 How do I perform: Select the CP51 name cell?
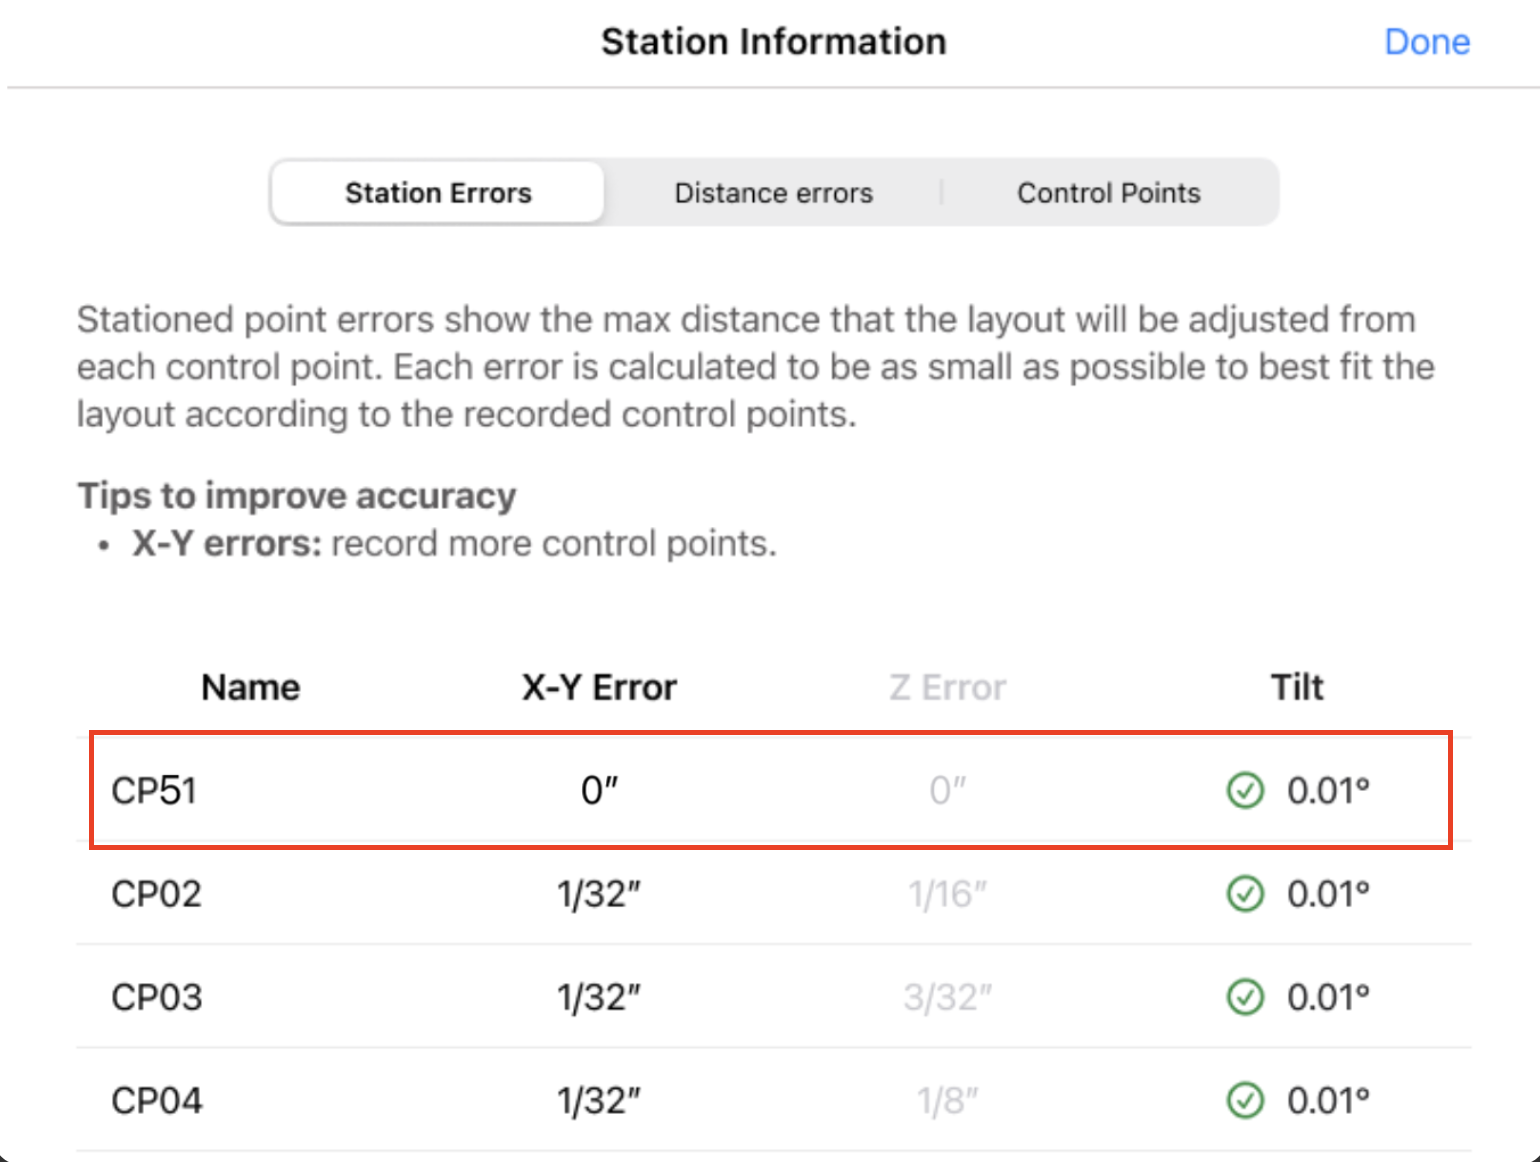154,790
